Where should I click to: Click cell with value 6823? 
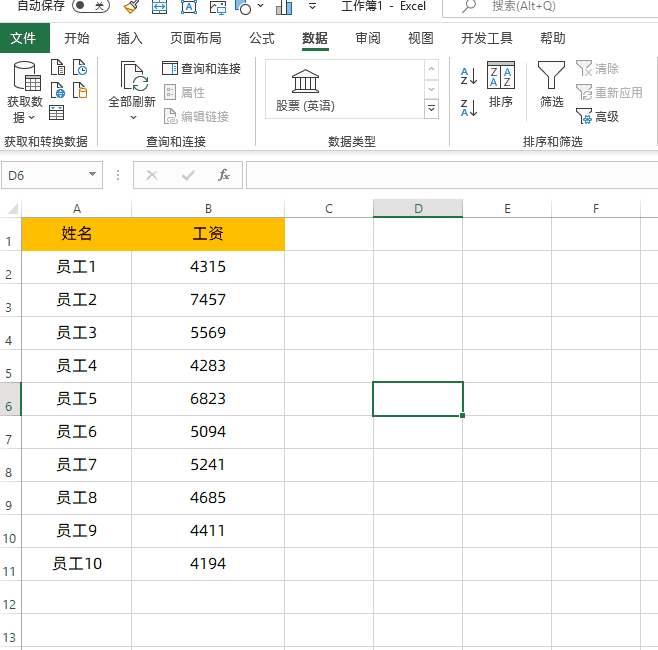(208, 399)
